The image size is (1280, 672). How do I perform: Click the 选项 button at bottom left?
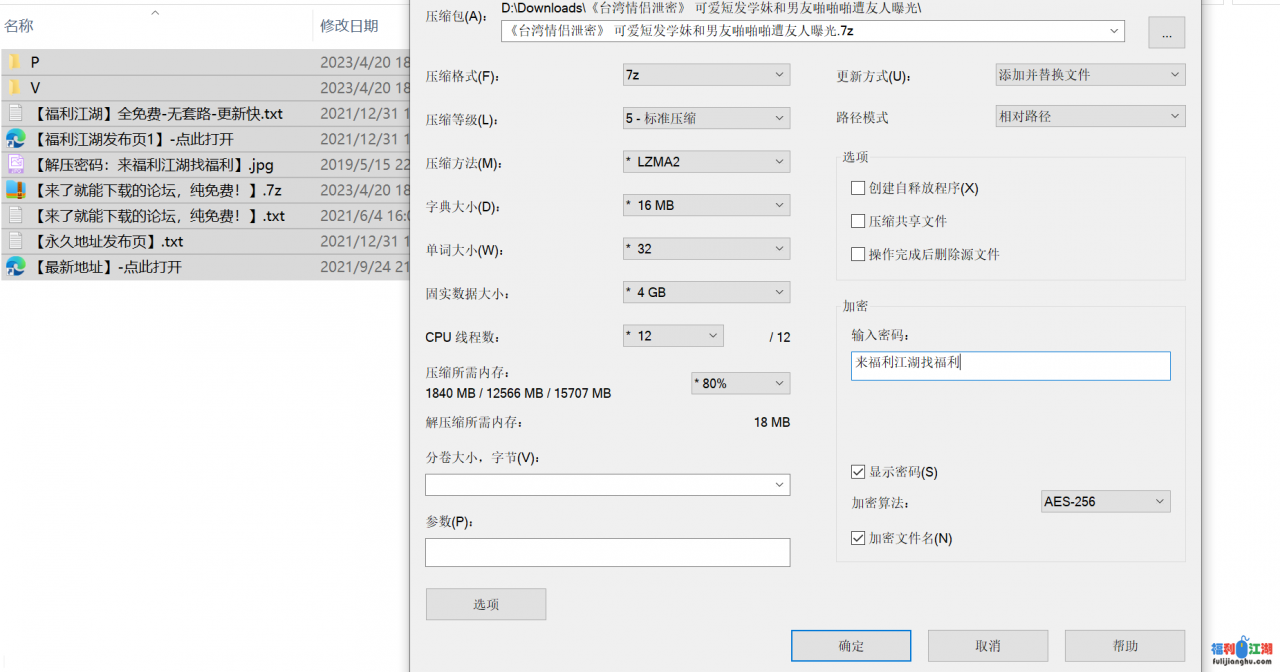486,604
